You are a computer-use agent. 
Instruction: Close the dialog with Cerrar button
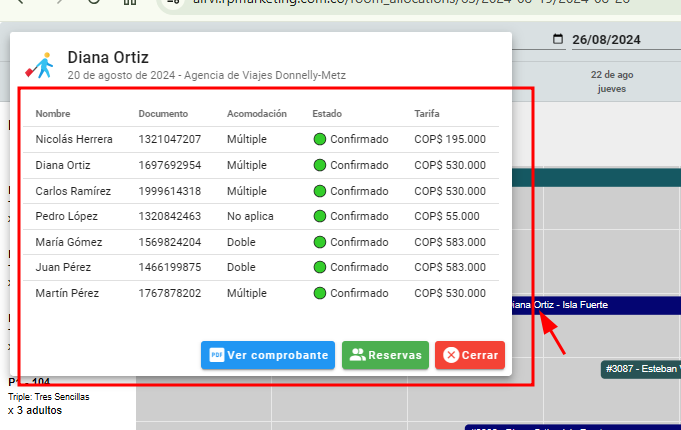(x=470, y=355)
